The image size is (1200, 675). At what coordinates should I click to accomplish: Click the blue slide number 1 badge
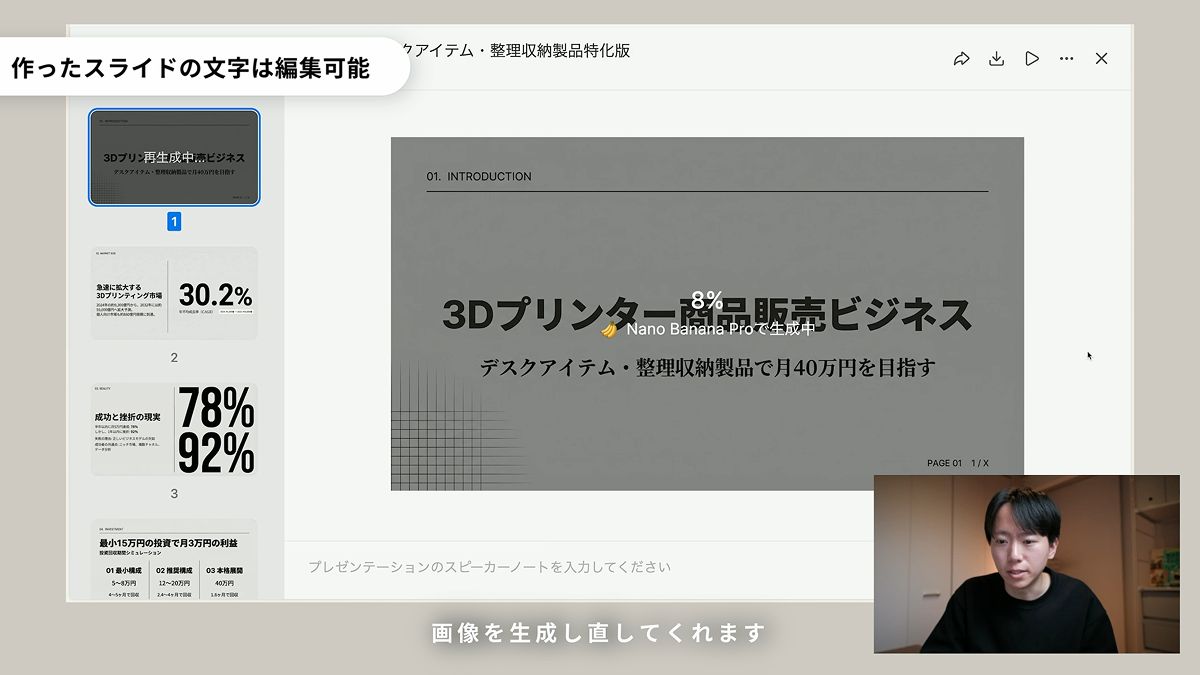coord(174,222)
